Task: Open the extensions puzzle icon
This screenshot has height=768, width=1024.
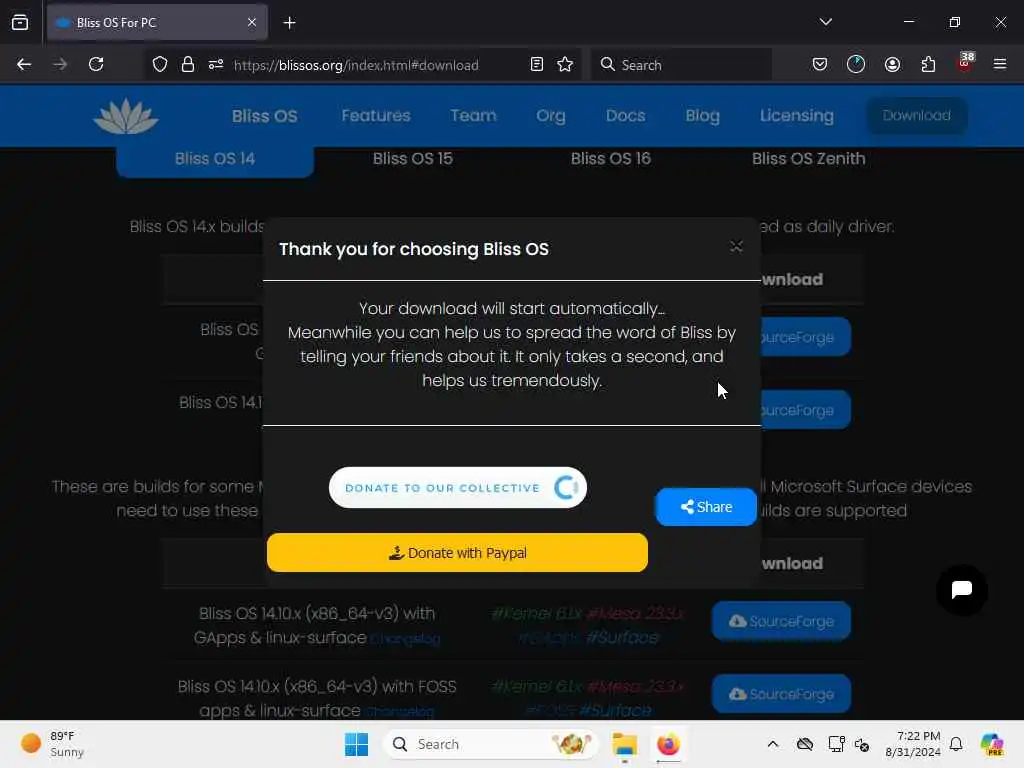Action: tap(928, 65)
